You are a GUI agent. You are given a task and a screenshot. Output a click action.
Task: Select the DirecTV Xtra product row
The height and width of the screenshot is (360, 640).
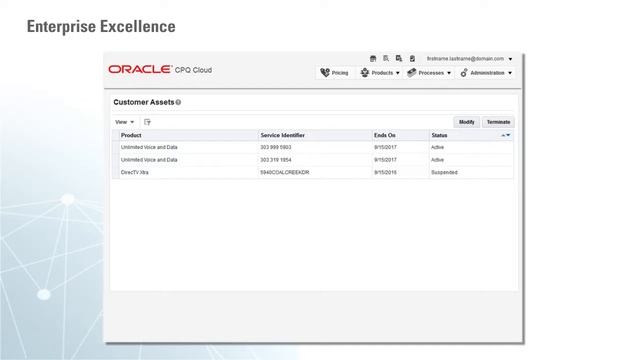point(313,173)
